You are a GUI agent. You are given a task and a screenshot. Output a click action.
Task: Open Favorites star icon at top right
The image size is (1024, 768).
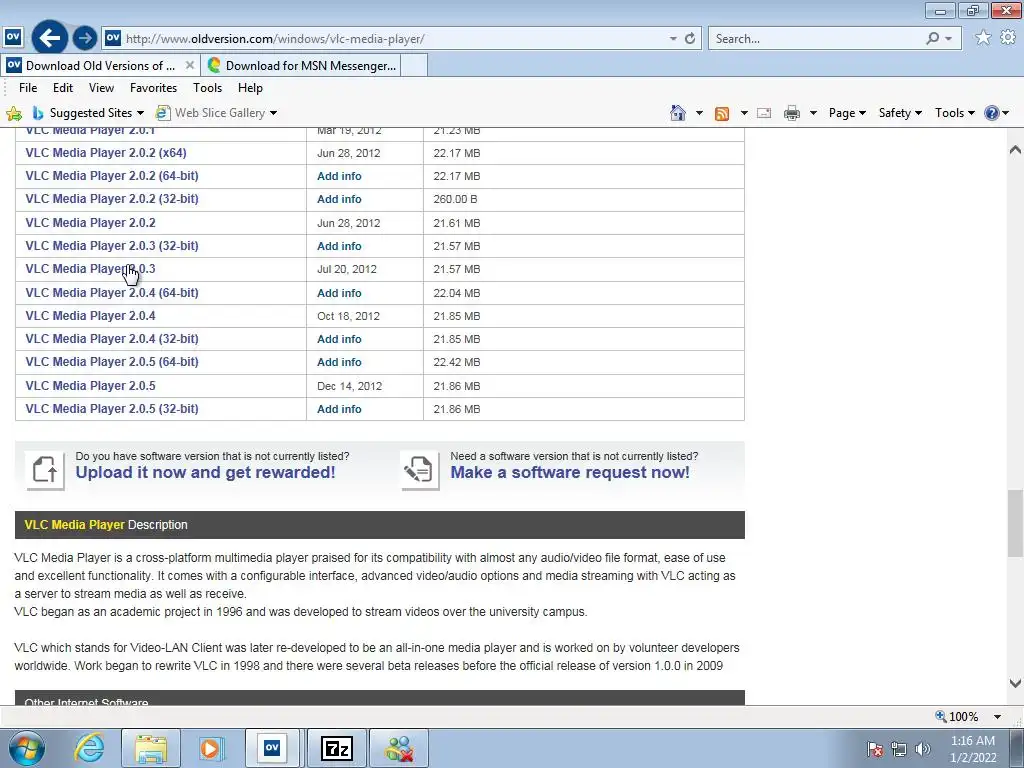coord(983,38)
